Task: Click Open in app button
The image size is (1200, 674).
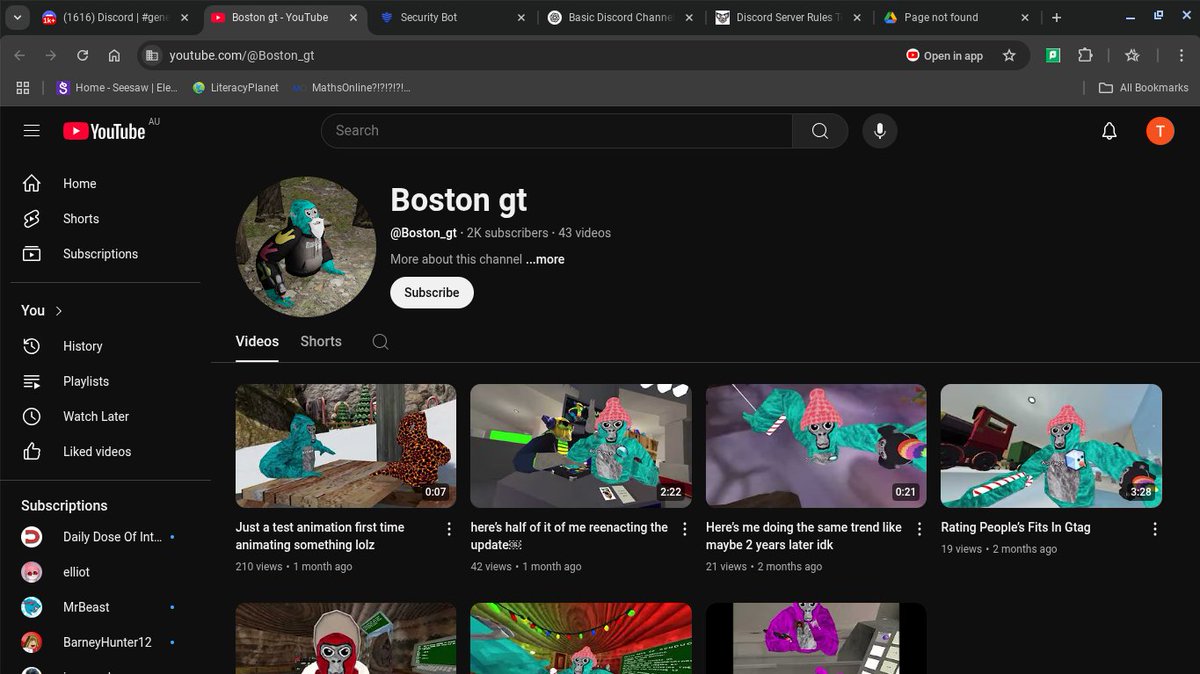Action: click(945, 56)
